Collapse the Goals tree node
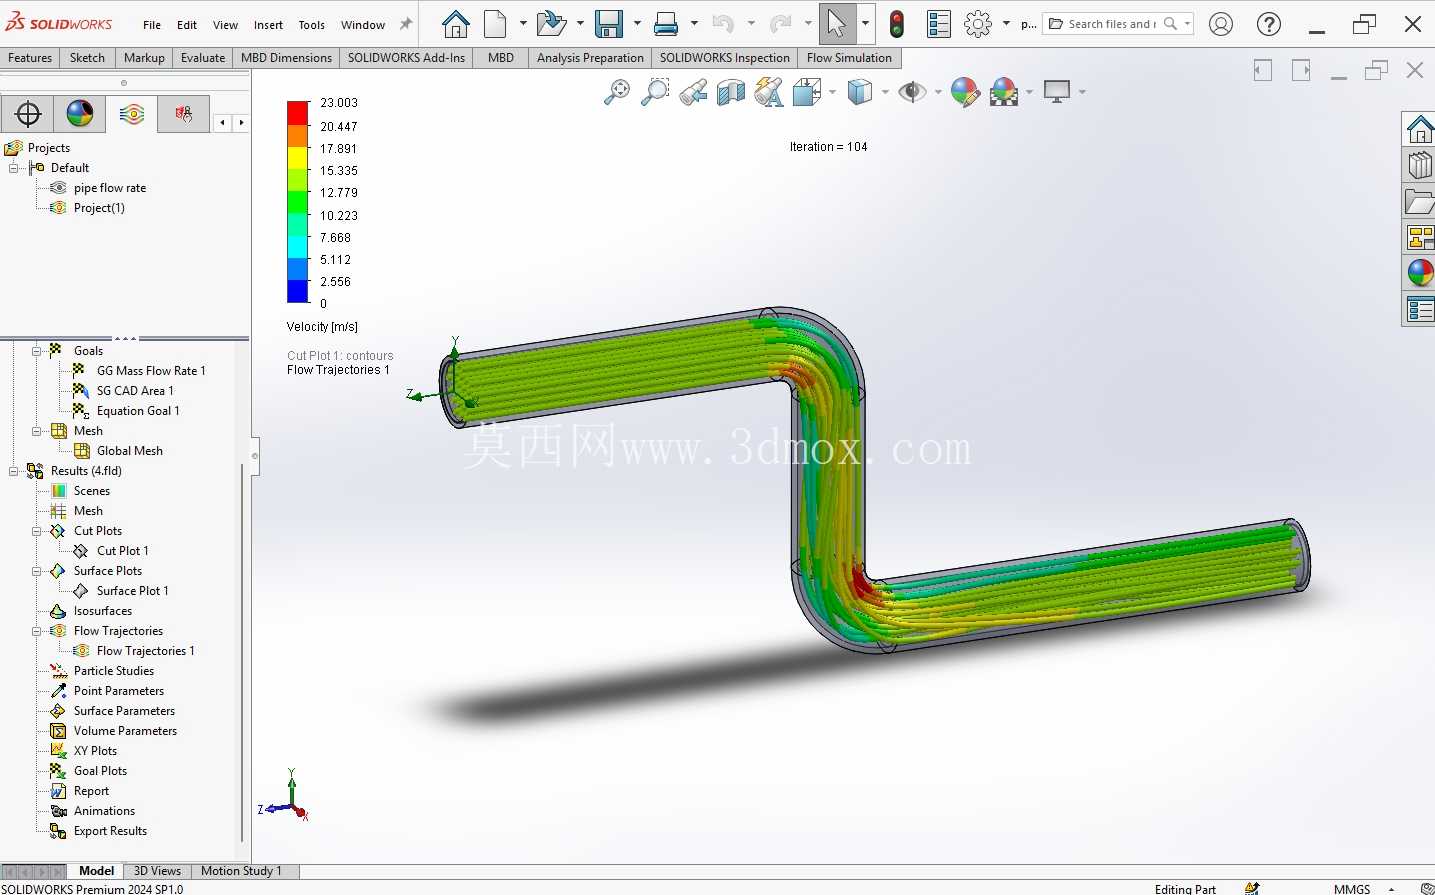1435x895 pixels. click(37, 351)
